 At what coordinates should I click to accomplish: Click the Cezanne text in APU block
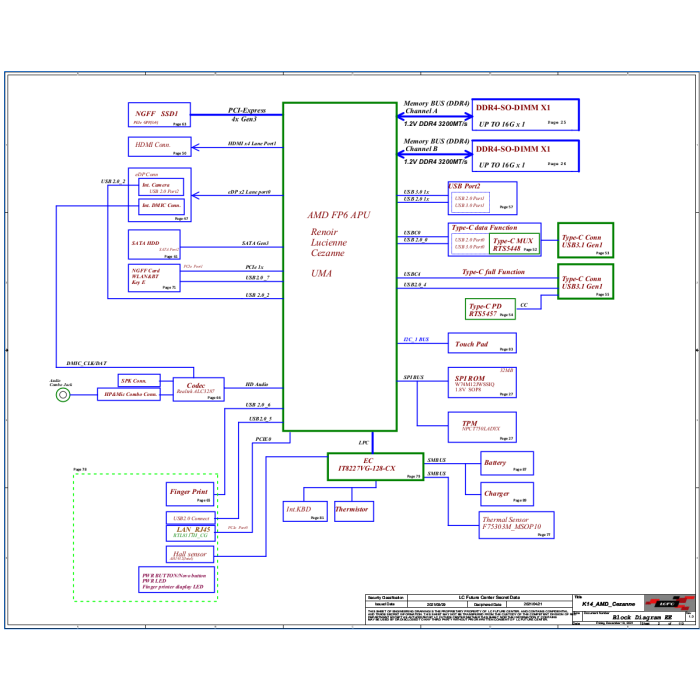click(x=328, y=253)
